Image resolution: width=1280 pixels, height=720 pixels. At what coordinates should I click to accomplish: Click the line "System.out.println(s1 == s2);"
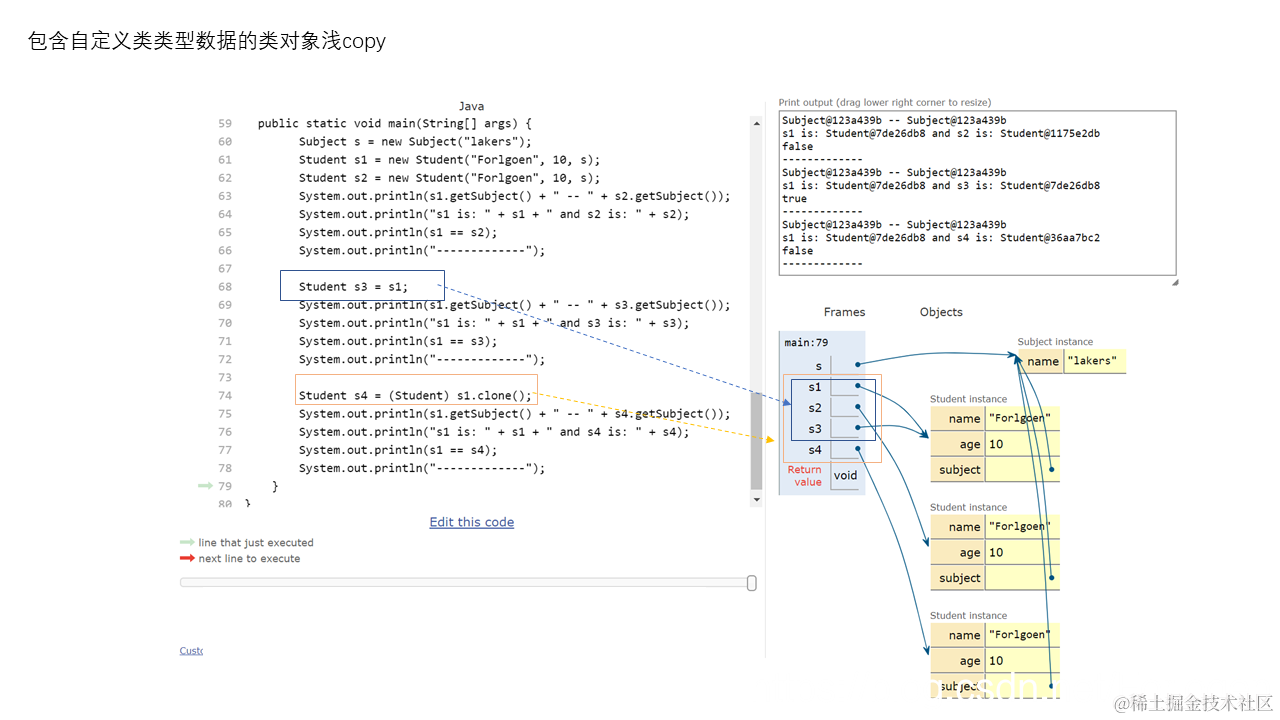tap(397, 232)
